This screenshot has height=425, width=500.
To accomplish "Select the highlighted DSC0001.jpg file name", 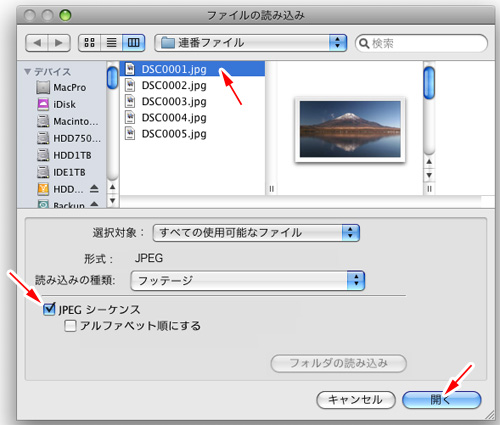I will (174, 69).
